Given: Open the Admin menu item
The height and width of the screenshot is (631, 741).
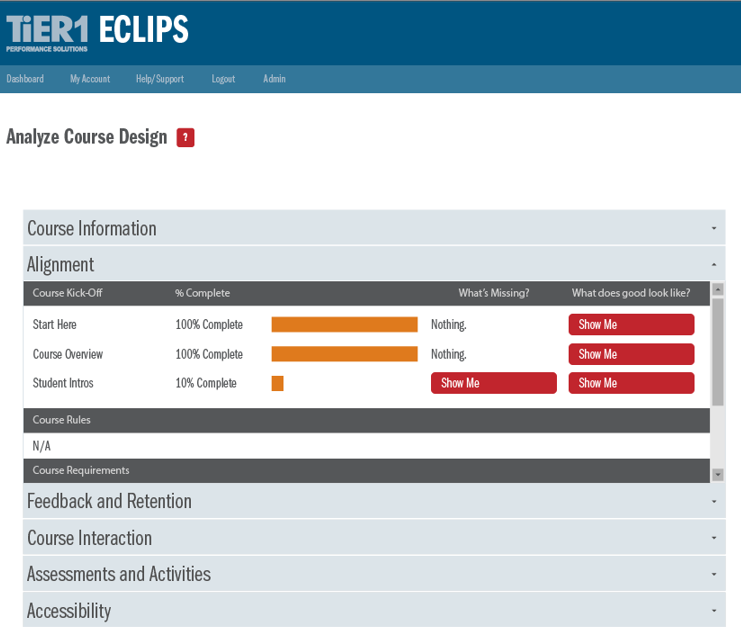Looking at the screenshot, I should pos(274,79).
